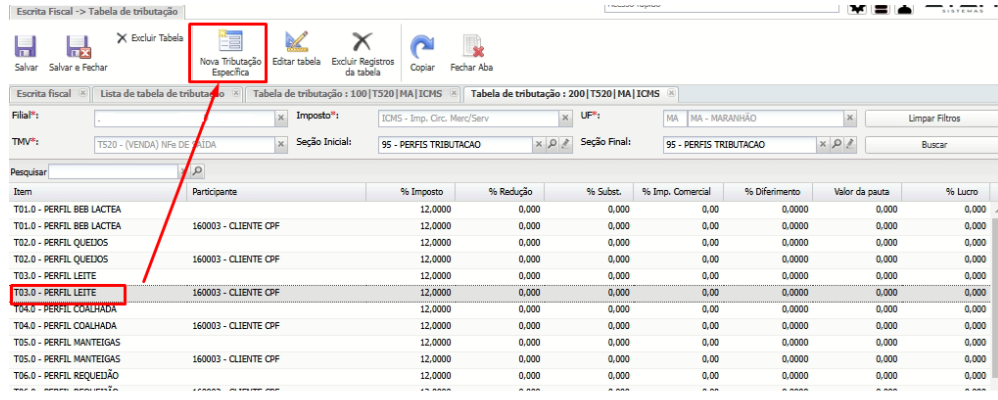Close the Escrita fiscal tab
Screen dimensions: 998x400
[x=82, y=93]
